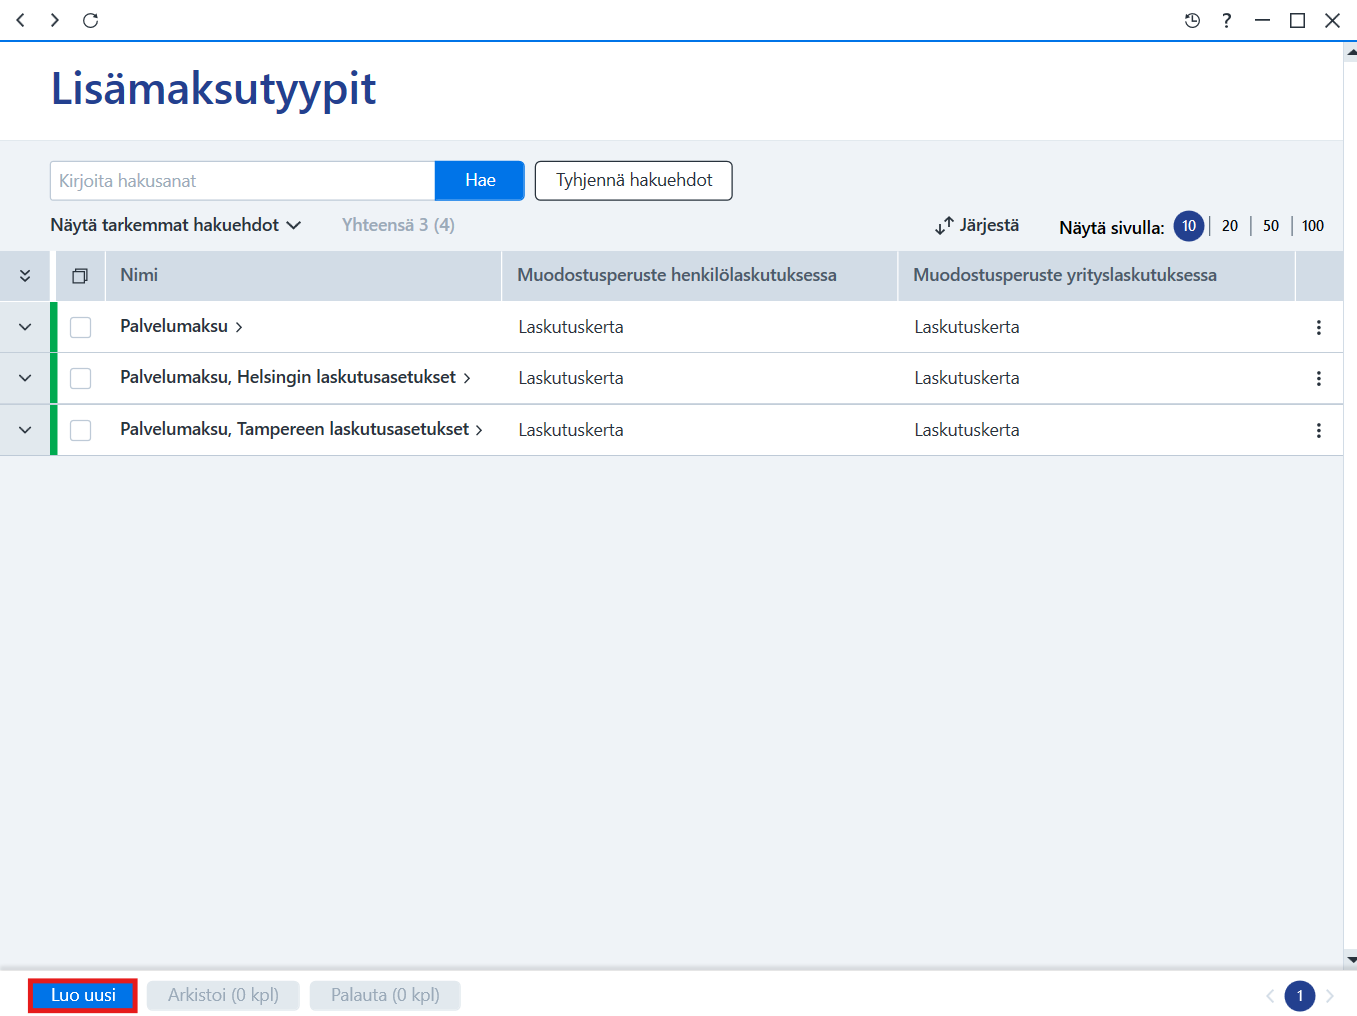This screenshot has width=1357, height=1016.
Task: Tick the checkbox for Palvelumaksu
Action: coord(81,327)
